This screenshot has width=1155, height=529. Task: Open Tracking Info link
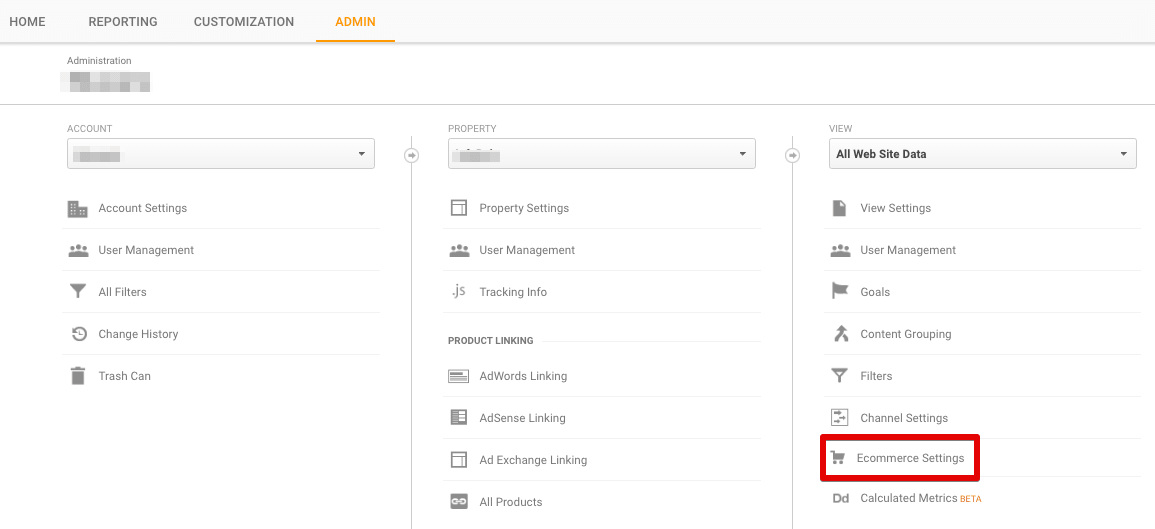click(513, 292)
